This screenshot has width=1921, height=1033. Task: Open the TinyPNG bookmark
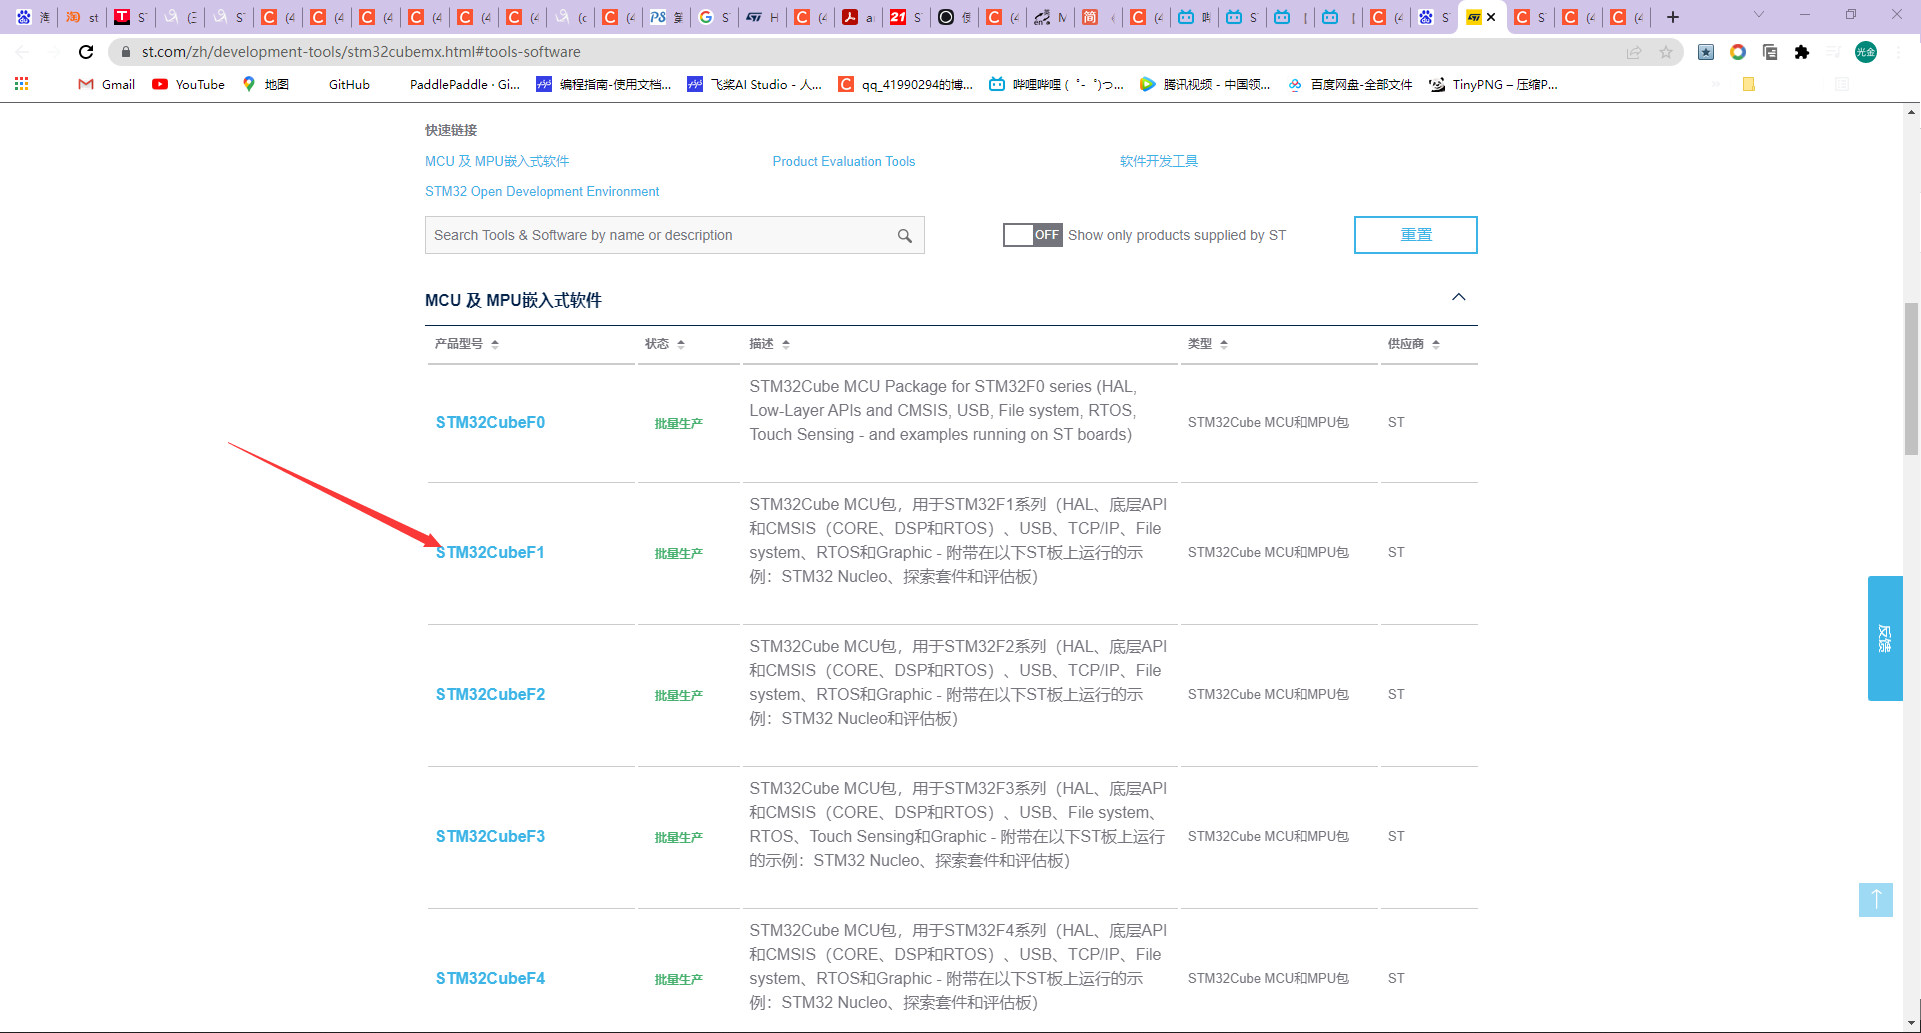1493,84
